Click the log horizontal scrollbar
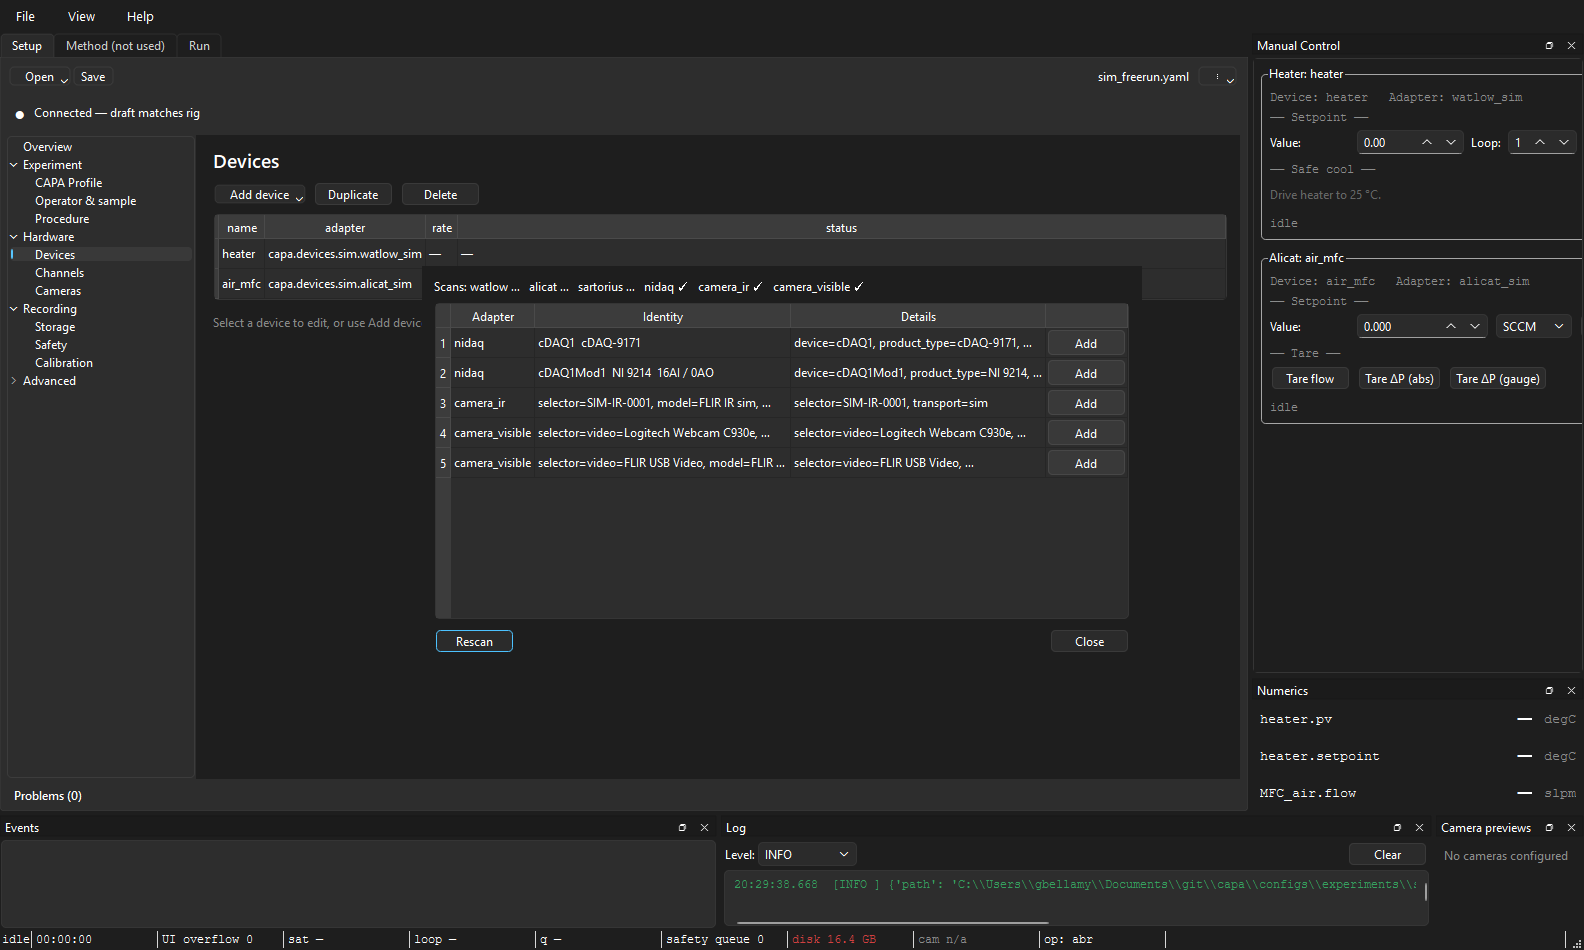The height and width of the screenshot is (950, 1584). 893,922
